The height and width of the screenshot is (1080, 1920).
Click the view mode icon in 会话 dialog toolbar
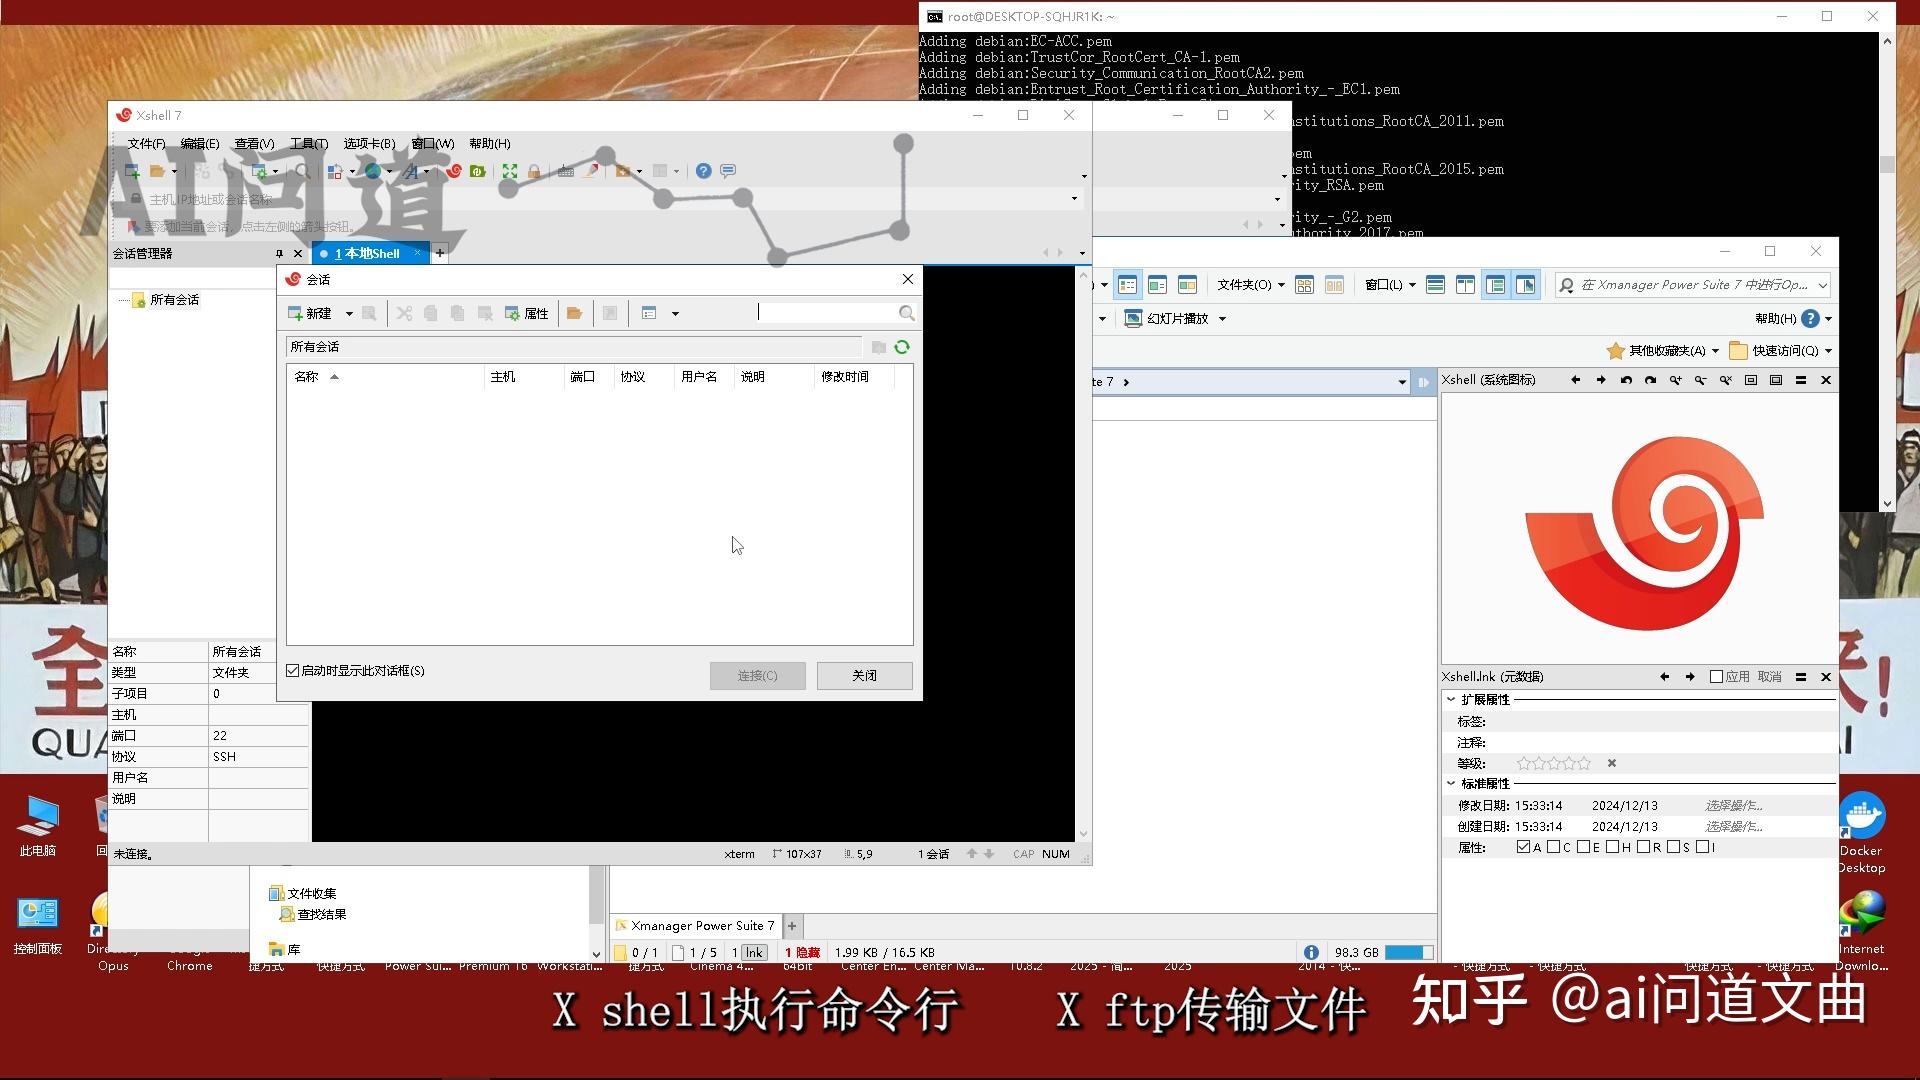pos(649,313)
